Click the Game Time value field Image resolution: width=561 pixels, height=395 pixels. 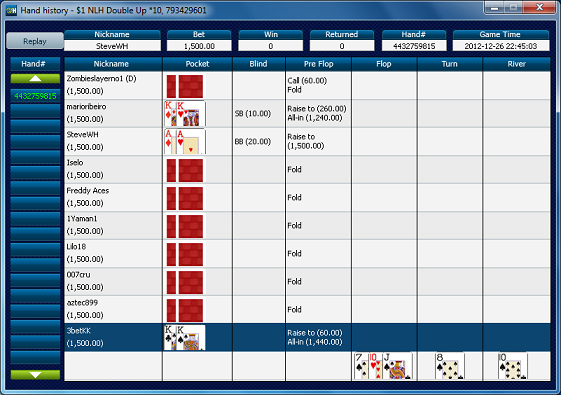click(501, 46)
